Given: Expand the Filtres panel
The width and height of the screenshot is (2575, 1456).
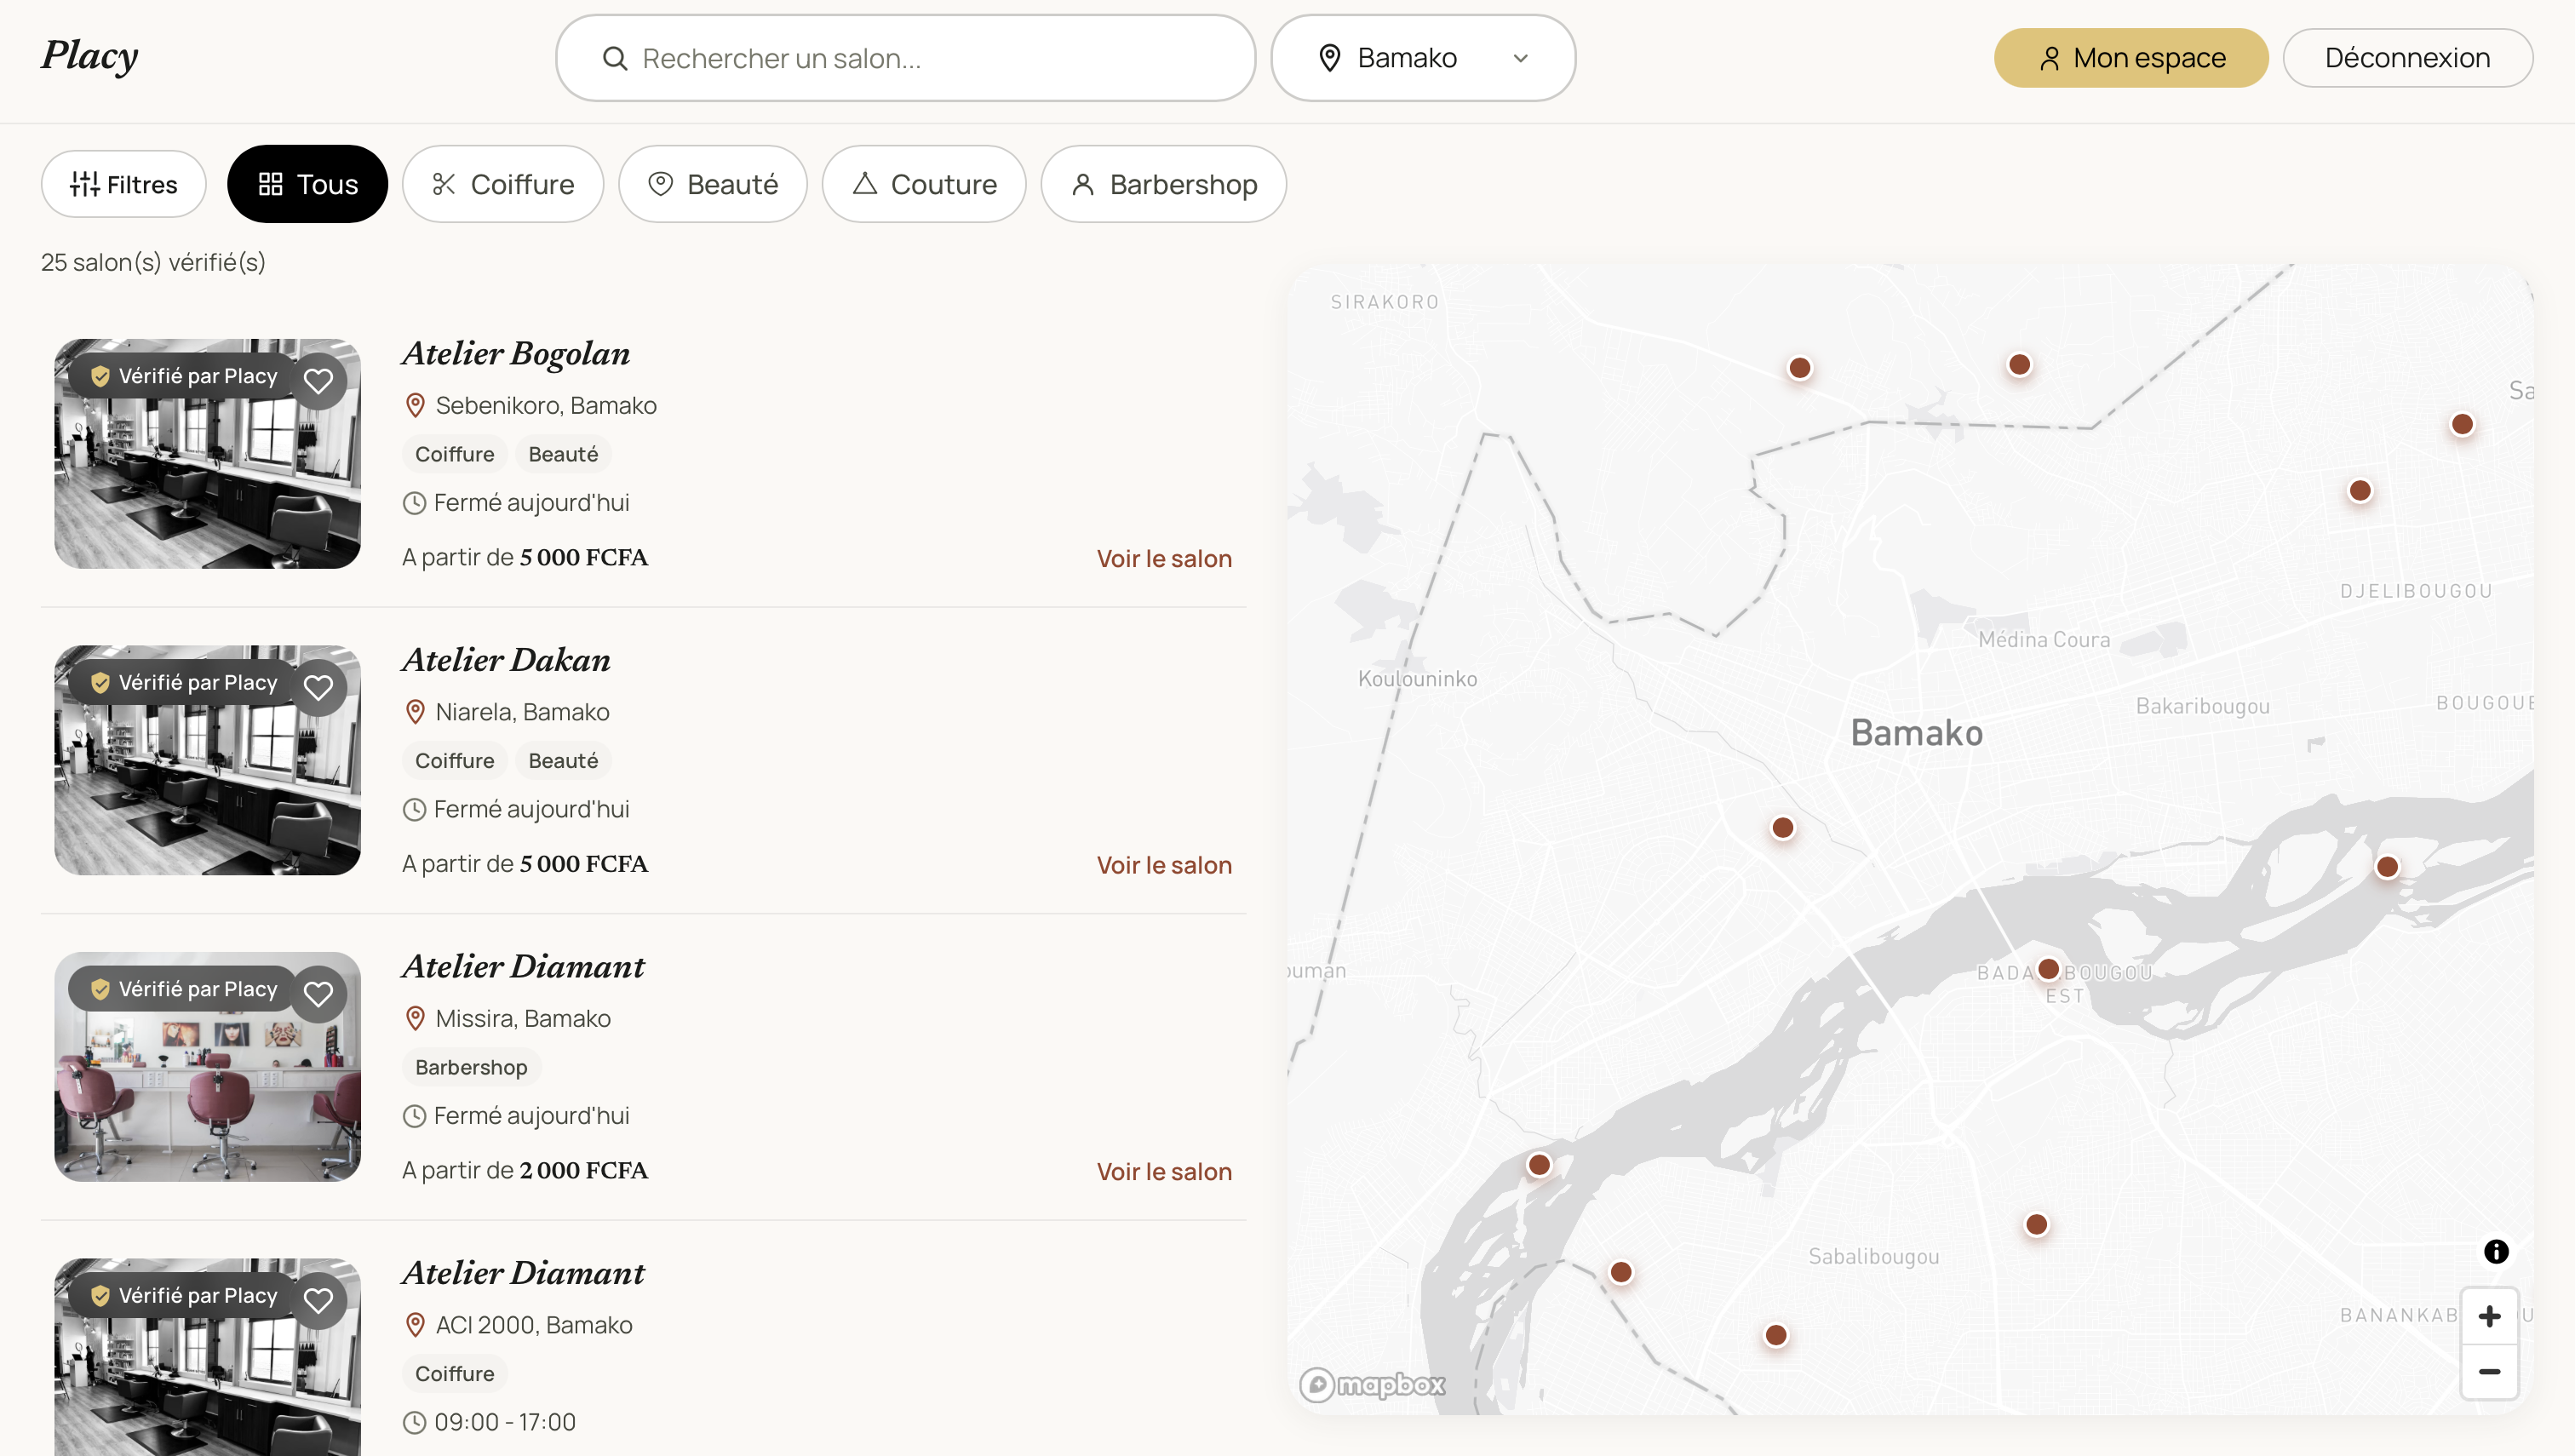Looking at the screenshot, I should pos(124,184).
